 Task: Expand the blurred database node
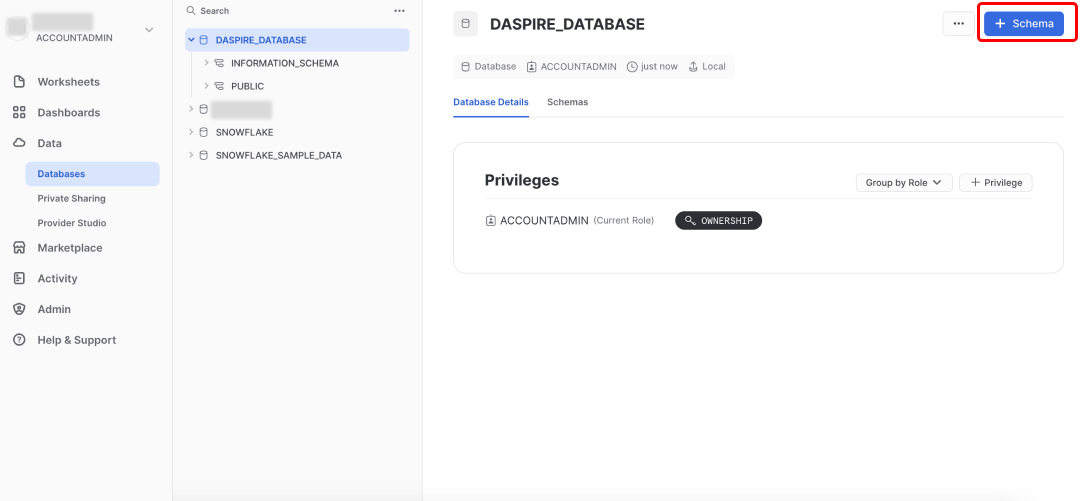[191, 109]
